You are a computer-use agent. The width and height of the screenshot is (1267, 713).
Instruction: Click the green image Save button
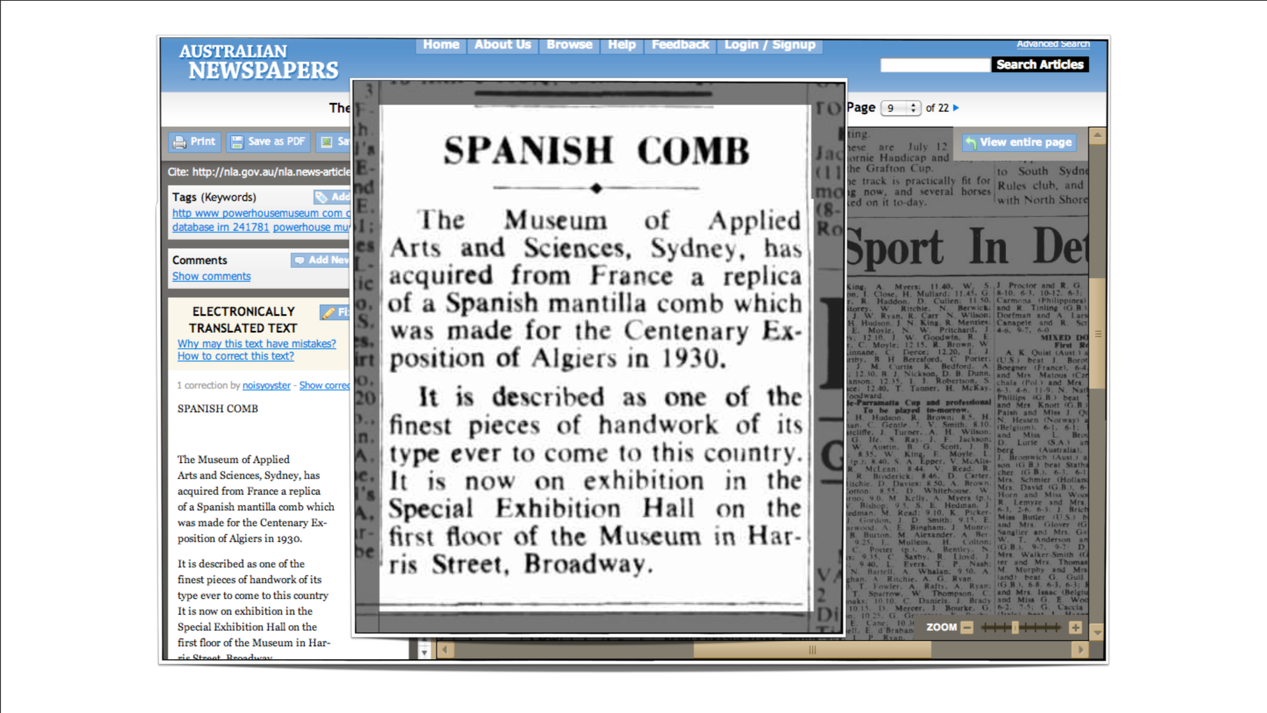coord(334,142)
